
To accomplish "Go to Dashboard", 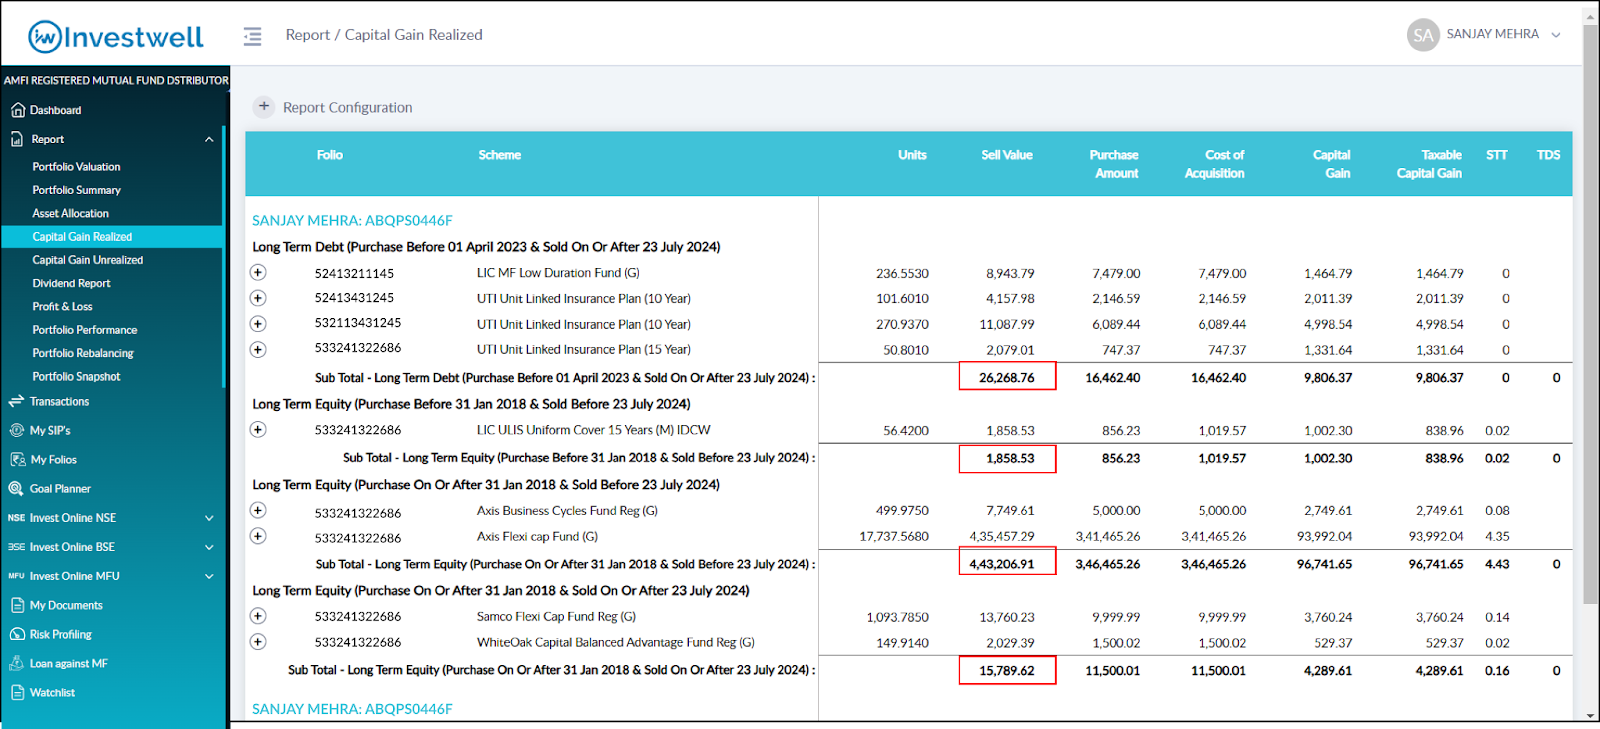I will tap(55, 110).
